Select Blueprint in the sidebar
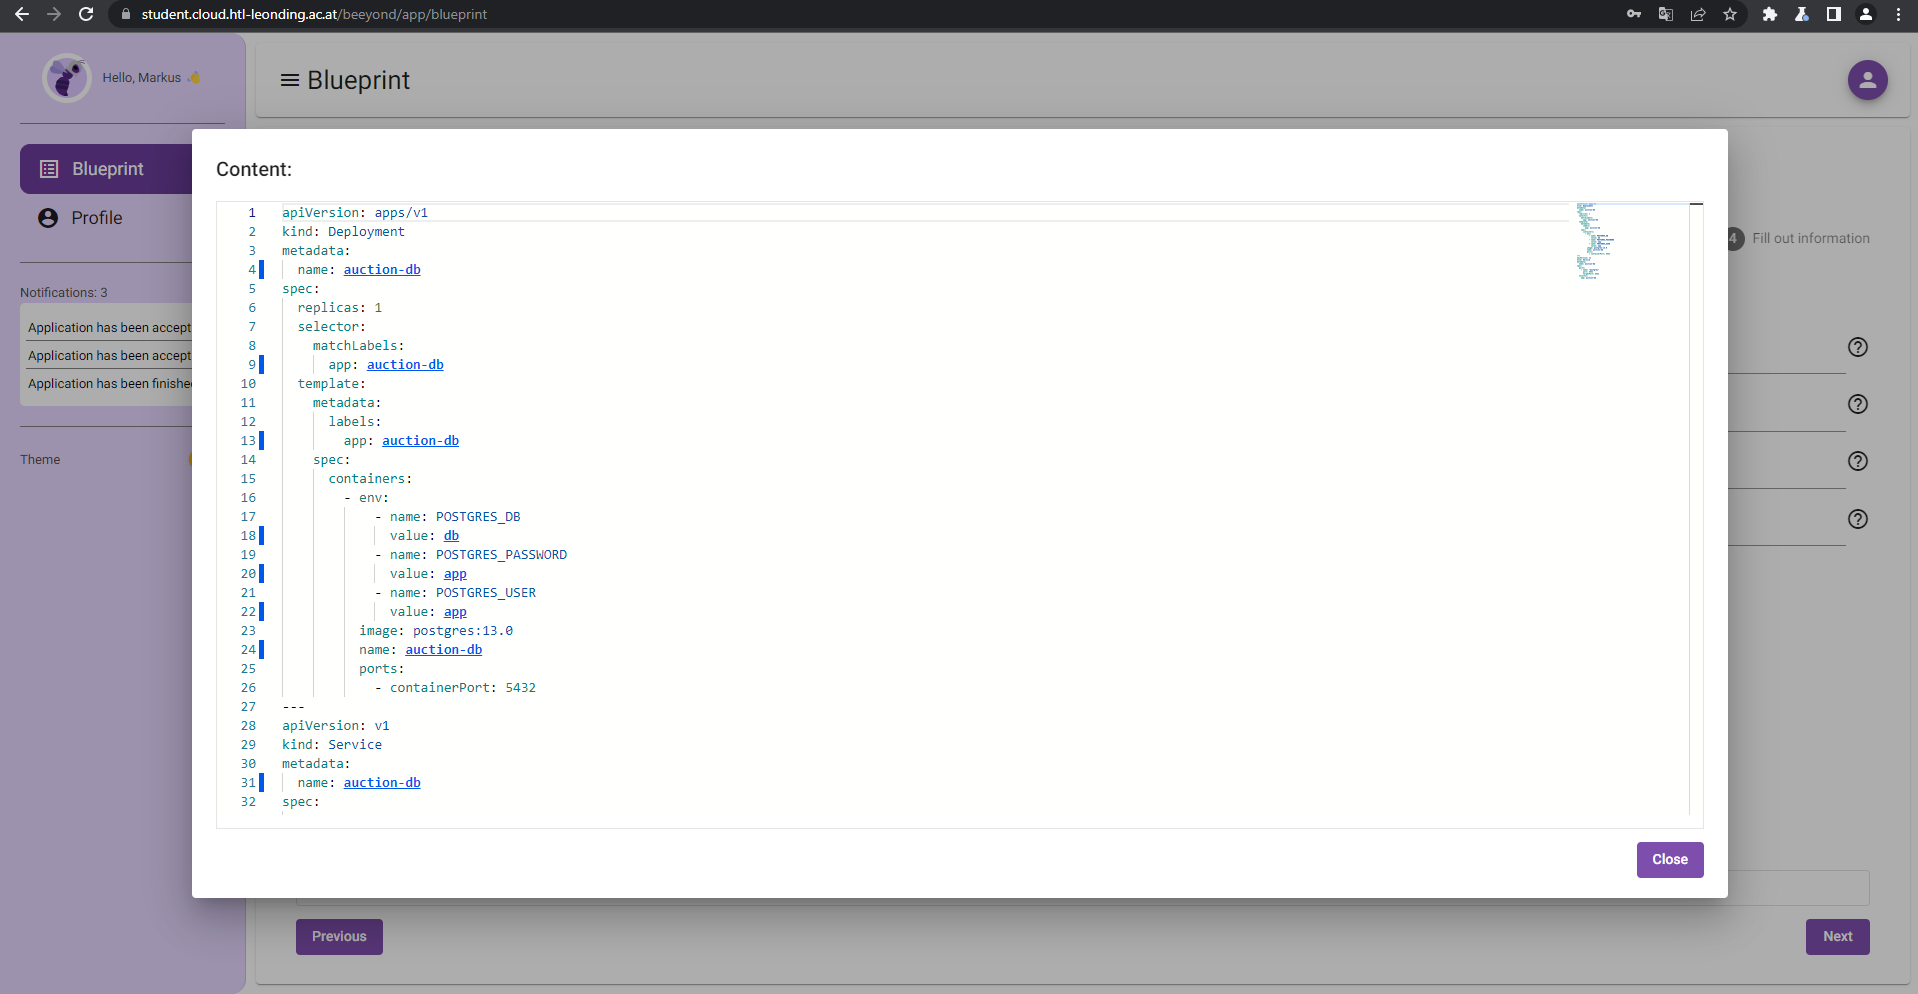 point(106,169)
